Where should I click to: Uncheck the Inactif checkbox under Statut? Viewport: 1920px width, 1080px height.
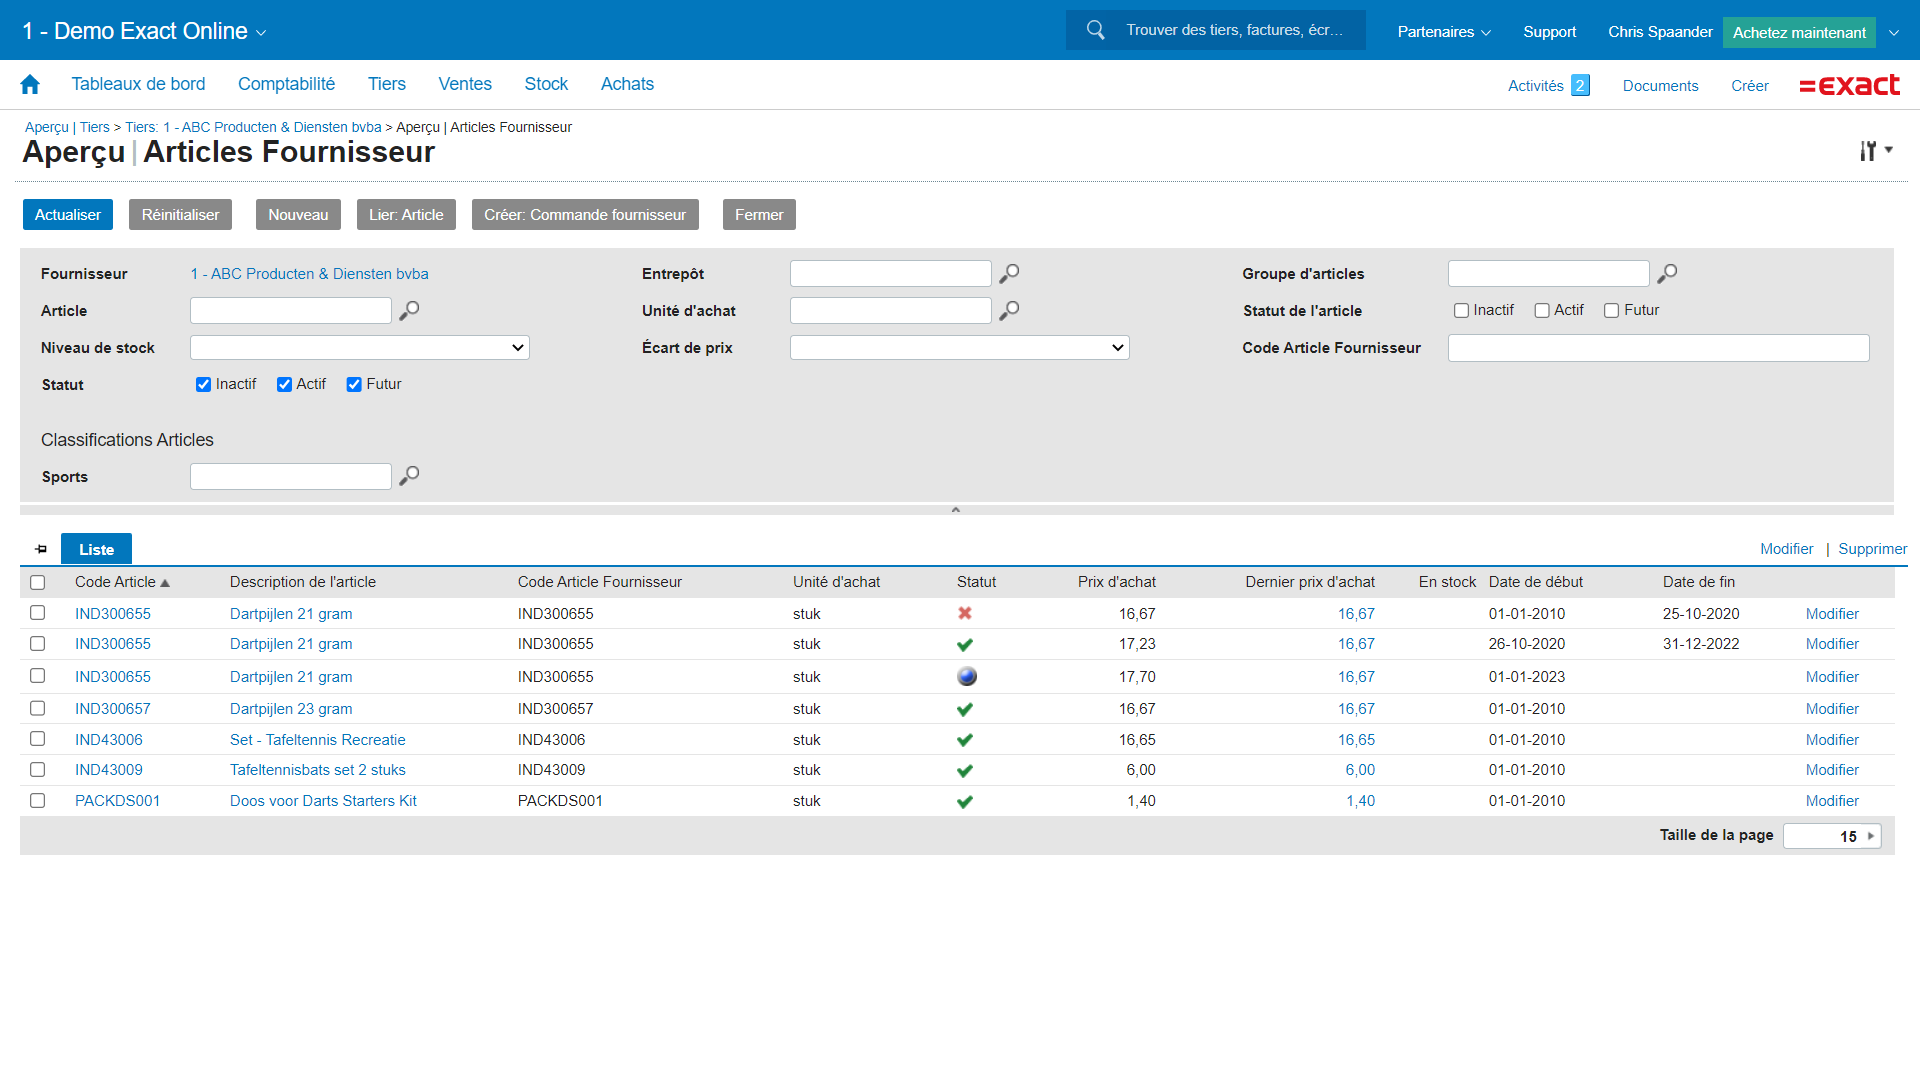pos(204,385)
